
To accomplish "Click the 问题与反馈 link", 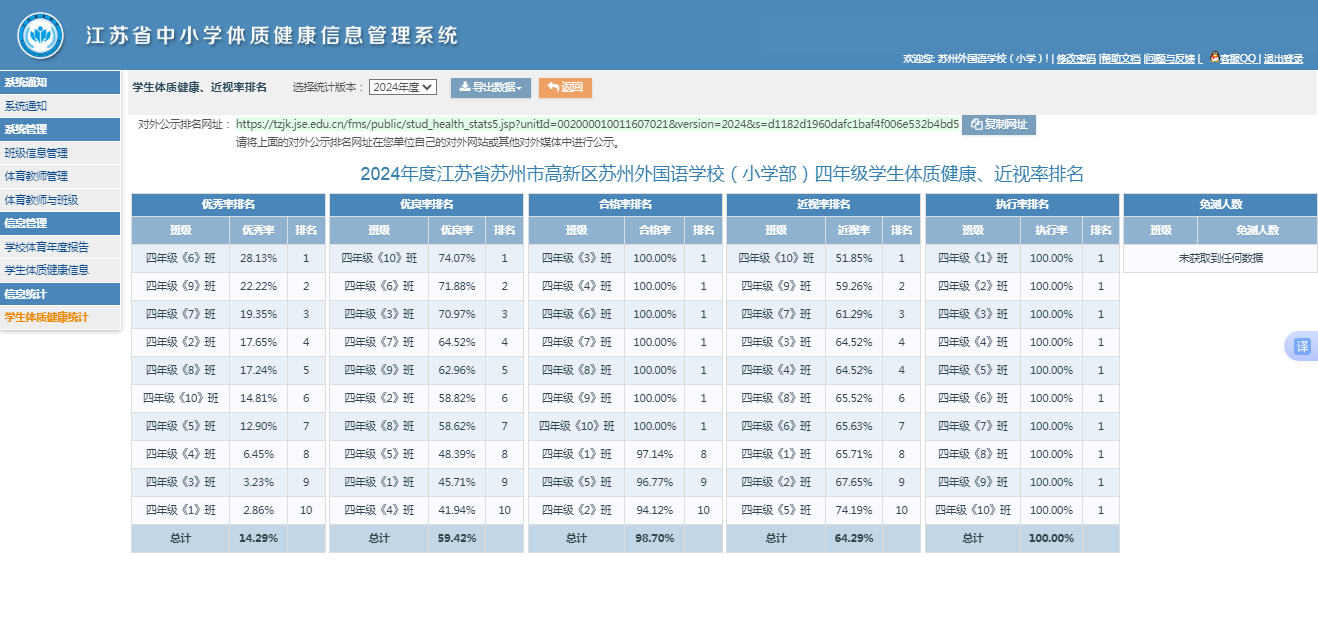I will click(1170, 59).
